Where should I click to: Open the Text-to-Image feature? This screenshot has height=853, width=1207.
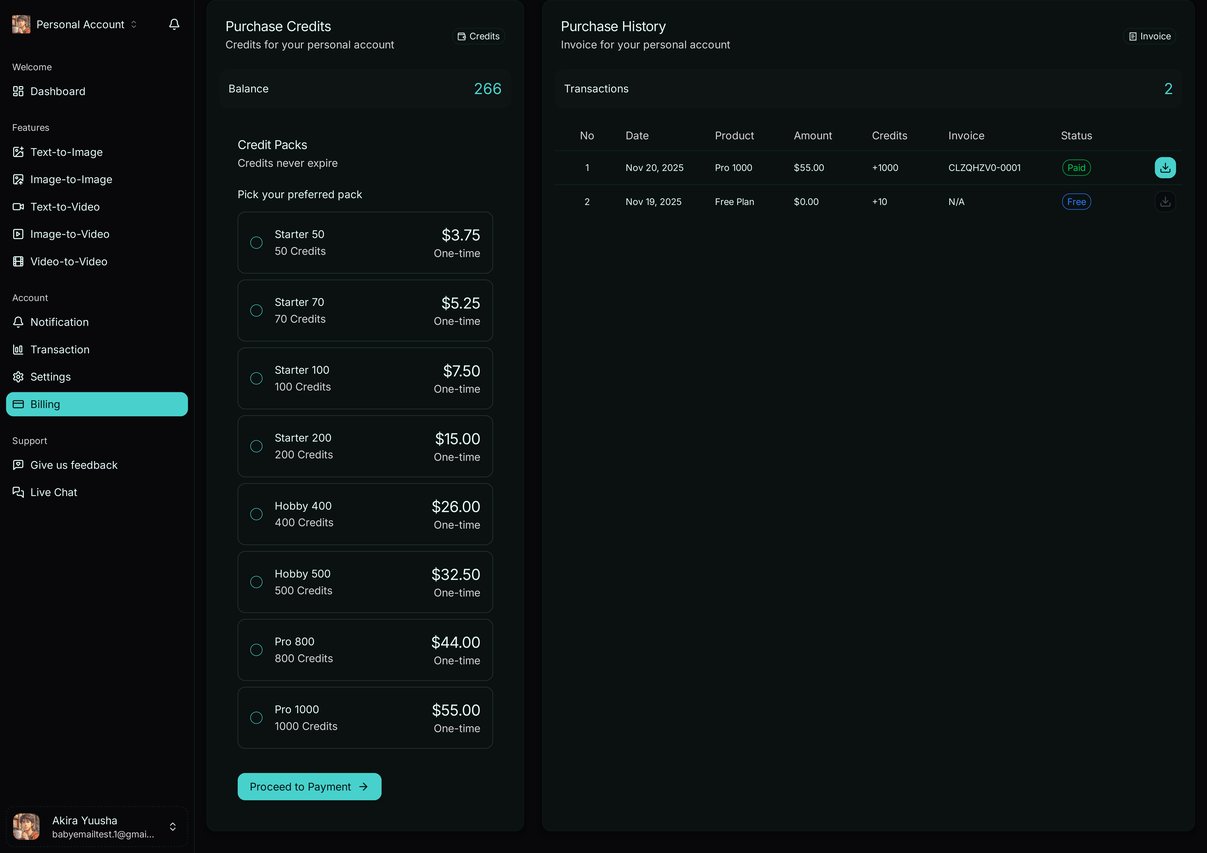64,151
